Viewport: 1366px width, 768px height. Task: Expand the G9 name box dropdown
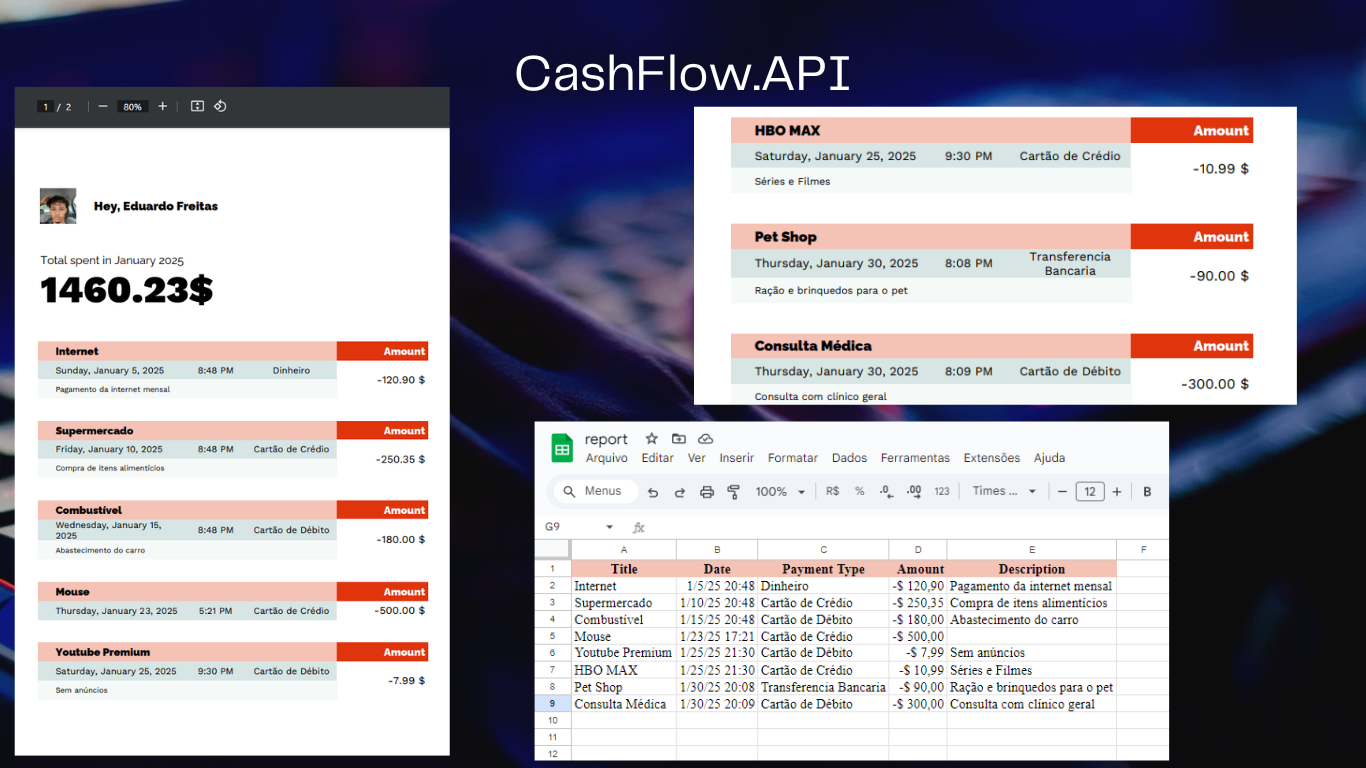pyautogui.click(x=609, y=527)
